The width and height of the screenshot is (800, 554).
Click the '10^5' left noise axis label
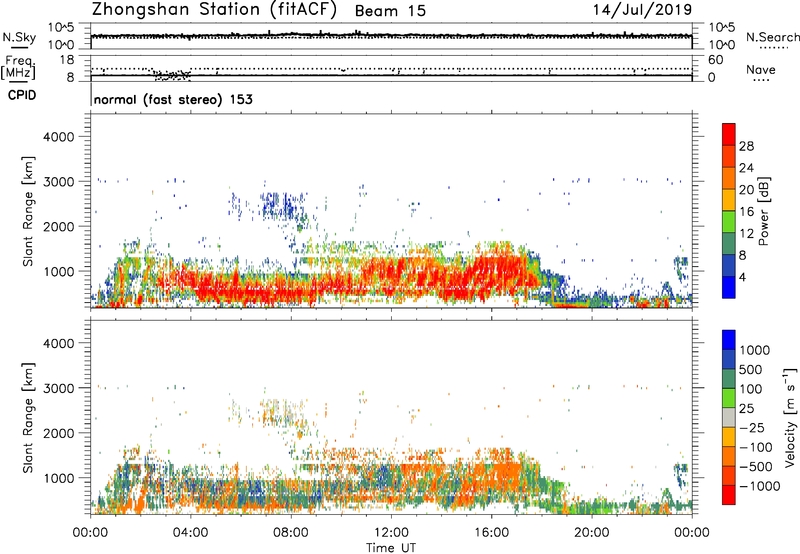click(61, 28)
